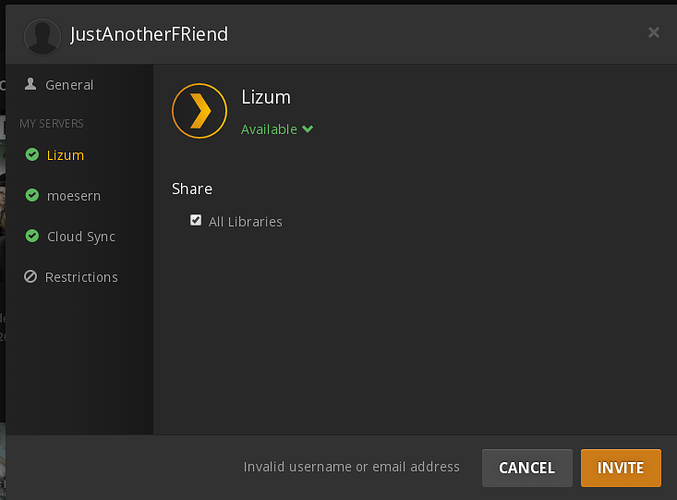Screen dimensions: 677x500
Task: Click the All Libraries label text
Action: 245,221
